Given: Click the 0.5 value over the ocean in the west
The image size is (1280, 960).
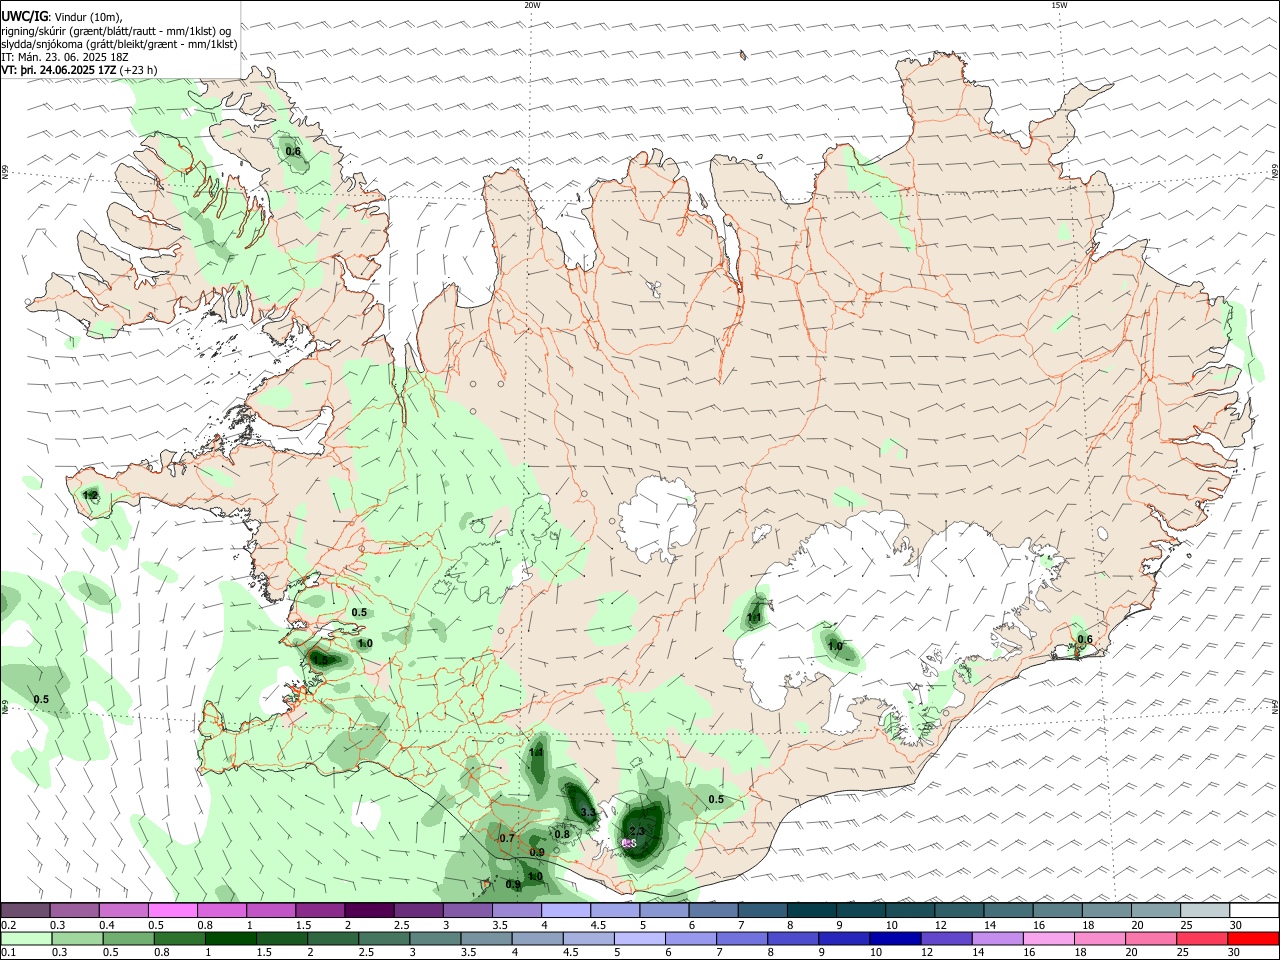Looking at the screenshot, I should [x=41, y=699].
